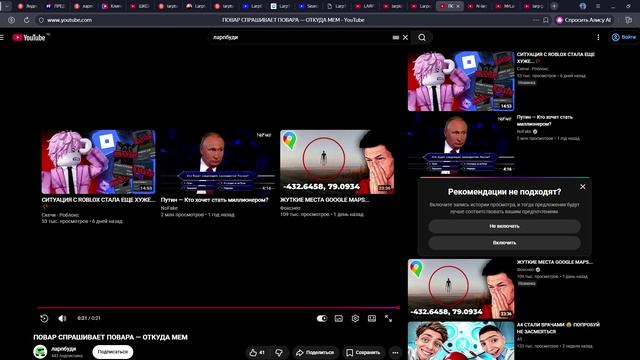Open a new tab with plus button
Image resolution: width=640 pixels, height=360 pixels.
coord(554,6)
